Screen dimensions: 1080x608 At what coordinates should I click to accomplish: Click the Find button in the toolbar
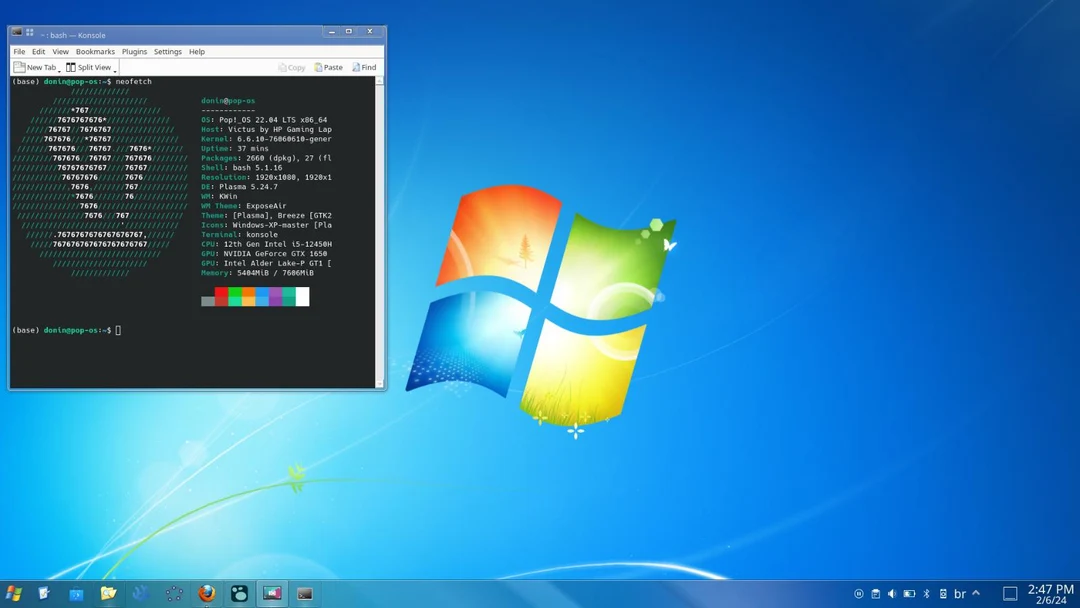pyautogui.click(x=363, y=67)
